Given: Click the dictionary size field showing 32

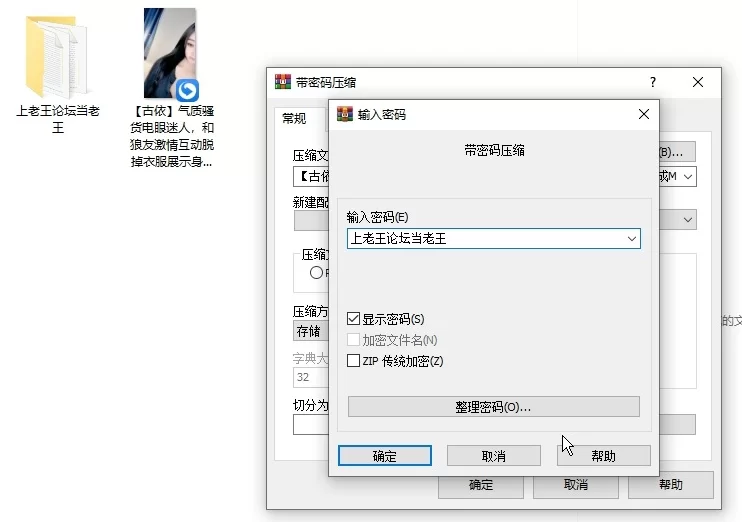Looking at the screenshot, I should coord(311,377).
